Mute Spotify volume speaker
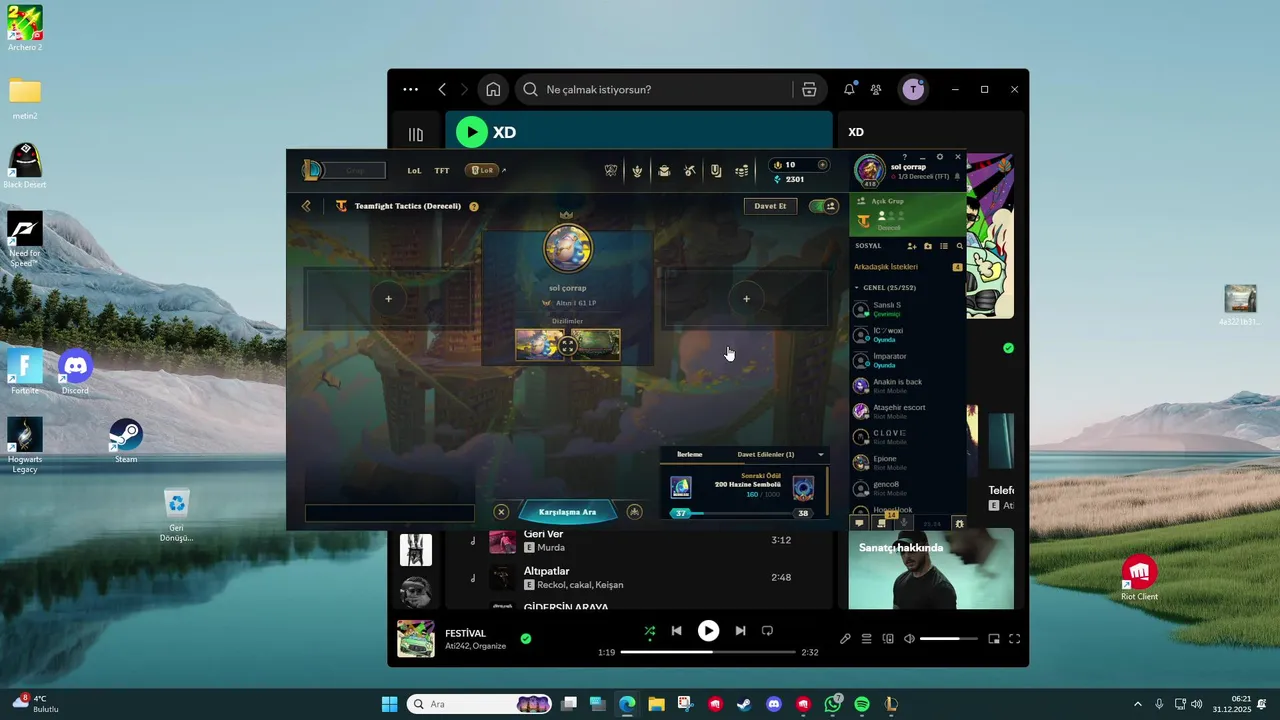Screen dimensions: 1280x720 [909, 639]
